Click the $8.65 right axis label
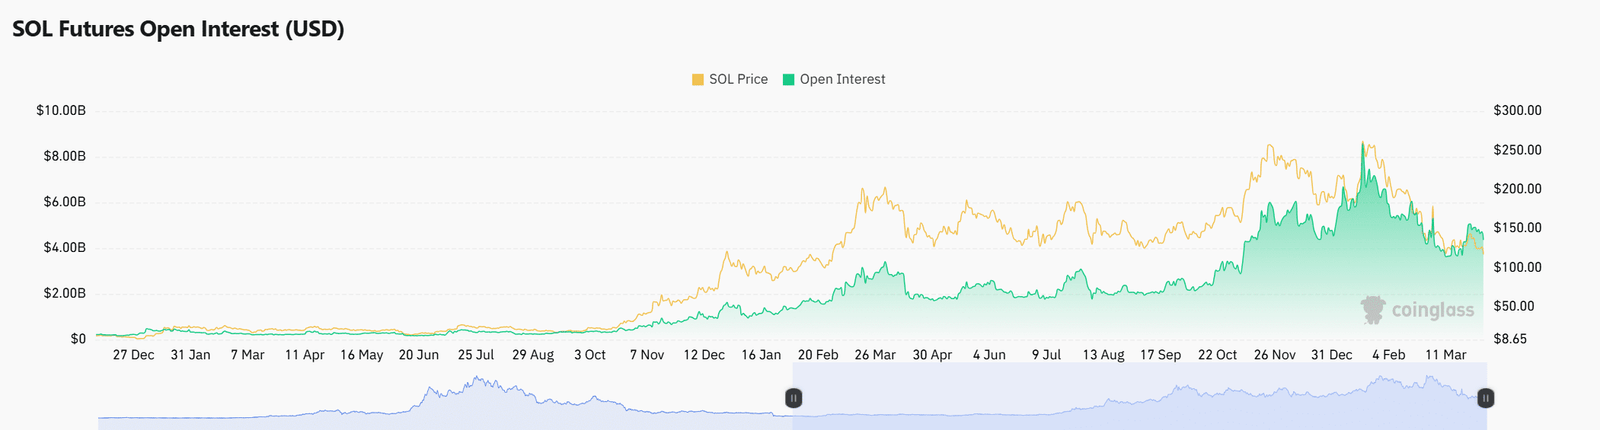 (1510, 339)
